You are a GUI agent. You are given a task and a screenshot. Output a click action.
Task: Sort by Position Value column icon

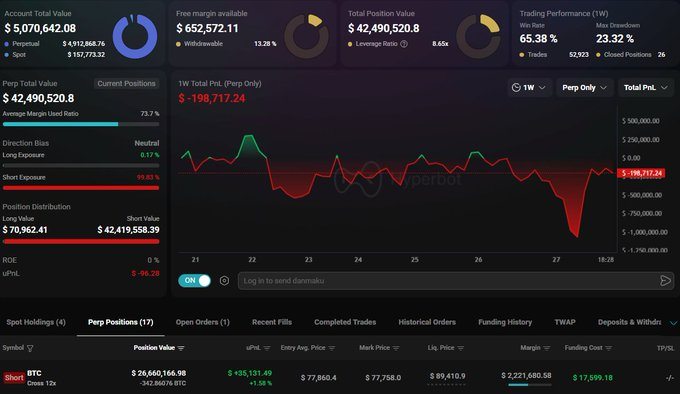tap(181, 348)
